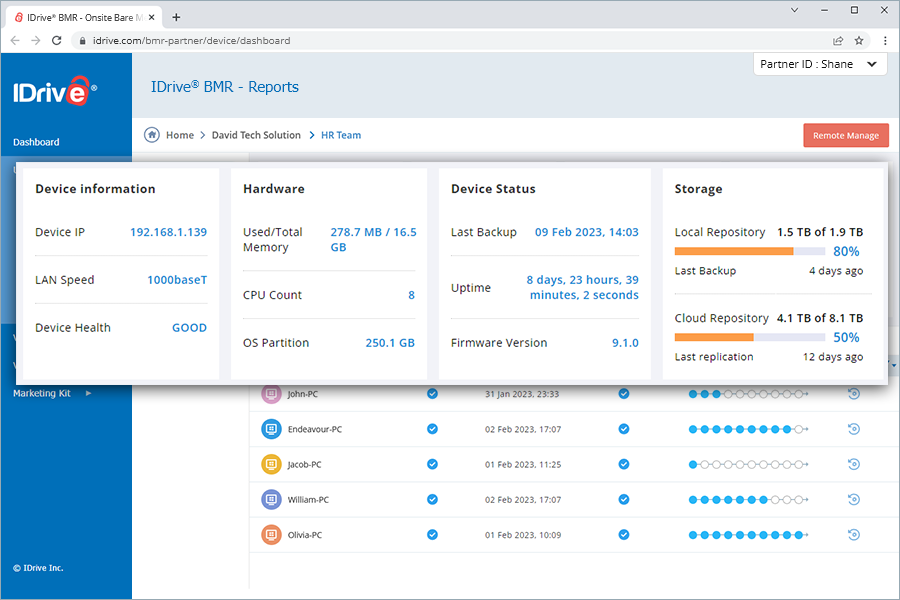The image size is (900, 600).
Task: Click first status checkmark for Olivia-PC
Action: pos(432,535)
